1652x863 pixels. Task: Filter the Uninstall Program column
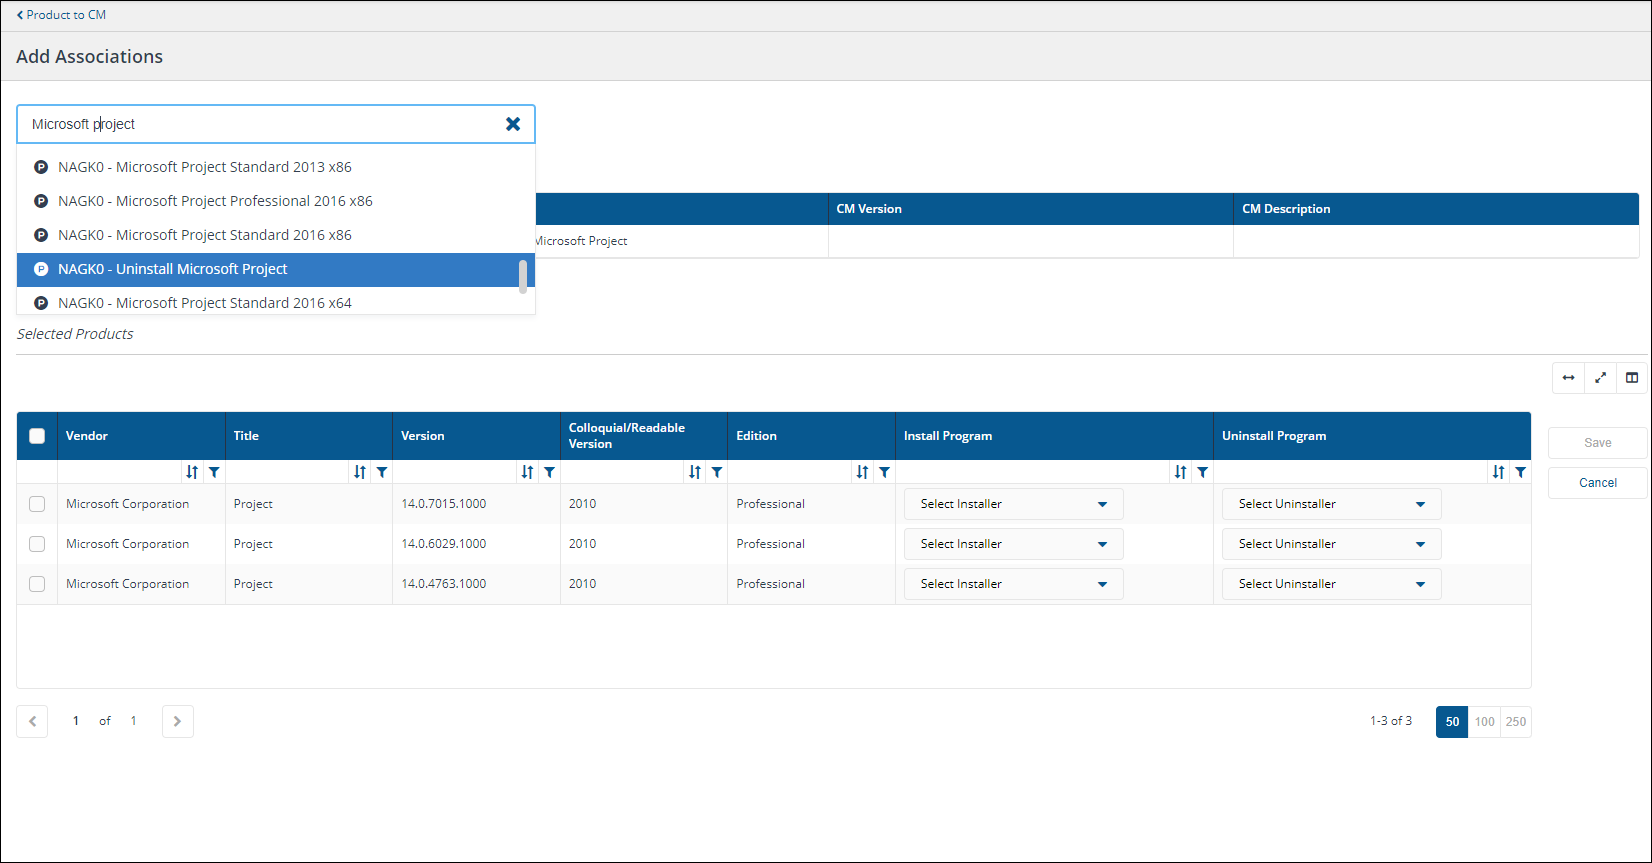click(x=1520, y=472)
